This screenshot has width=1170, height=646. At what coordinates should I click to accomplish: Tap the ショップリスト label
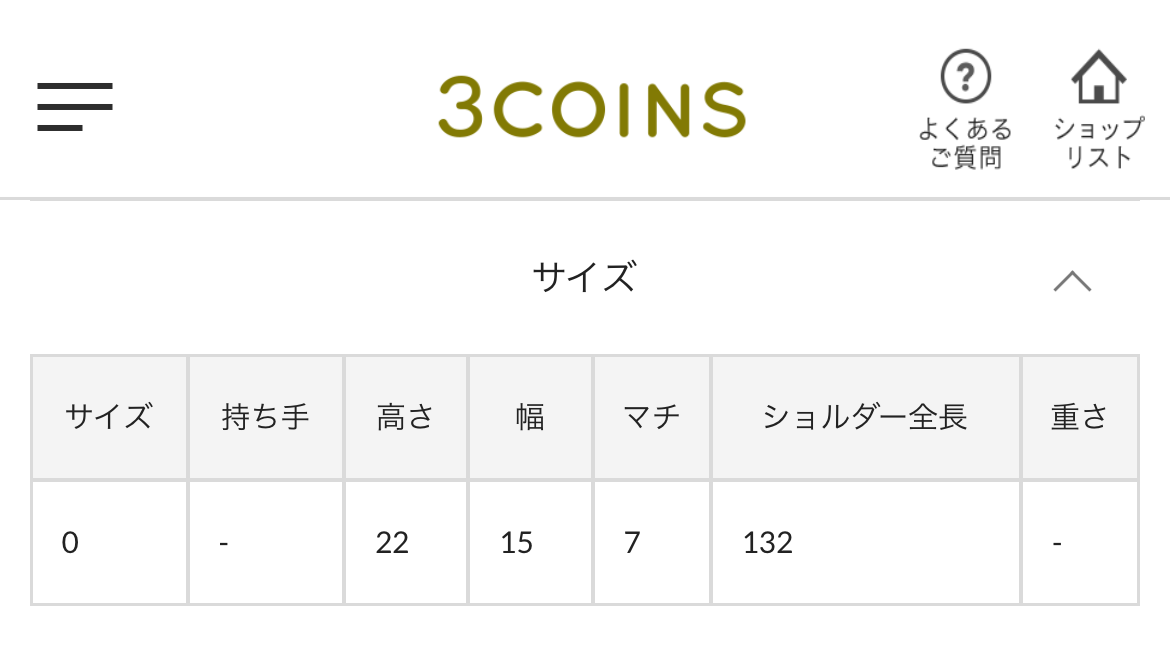pyautogui.click(x=1098, y=143)
